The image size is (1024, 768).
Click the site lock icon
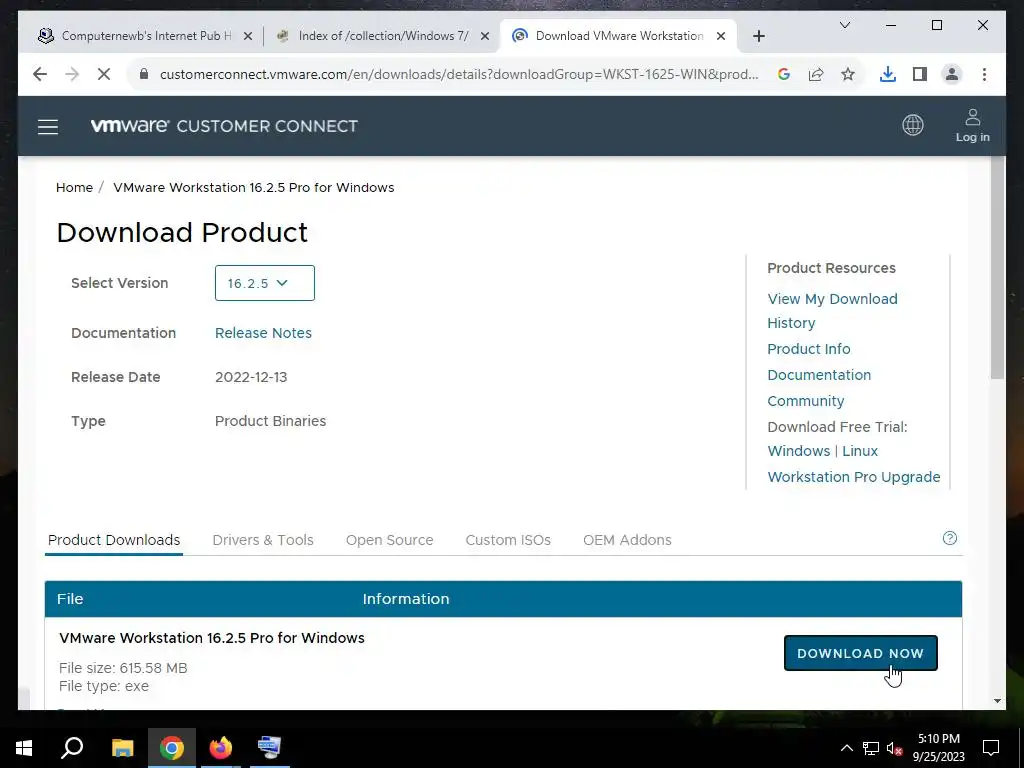coord(144,74)
